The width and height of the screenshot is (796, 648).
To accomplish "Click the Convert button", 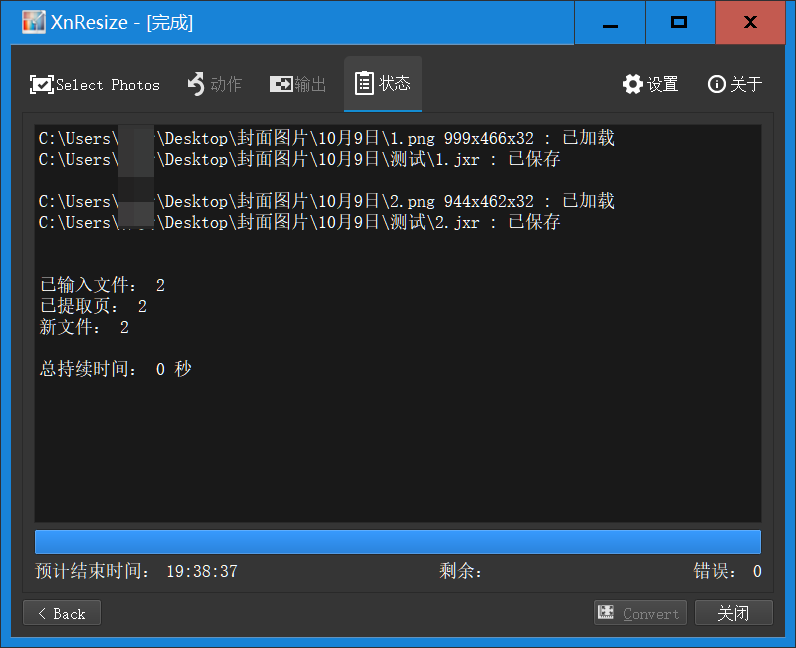I will click(x=640, y=613).
